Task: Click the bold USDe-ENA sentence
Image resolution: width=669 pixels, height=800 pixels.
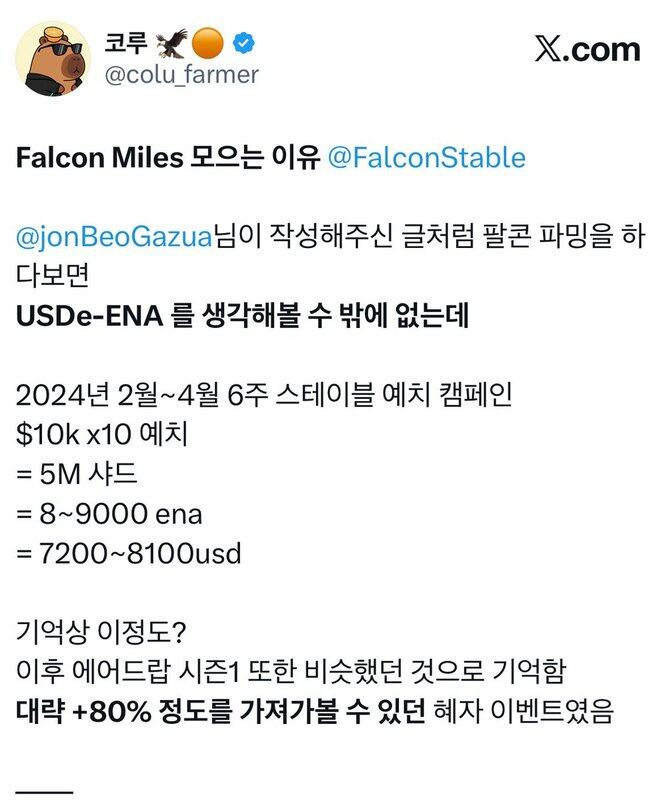Action: tap(242, 316)
